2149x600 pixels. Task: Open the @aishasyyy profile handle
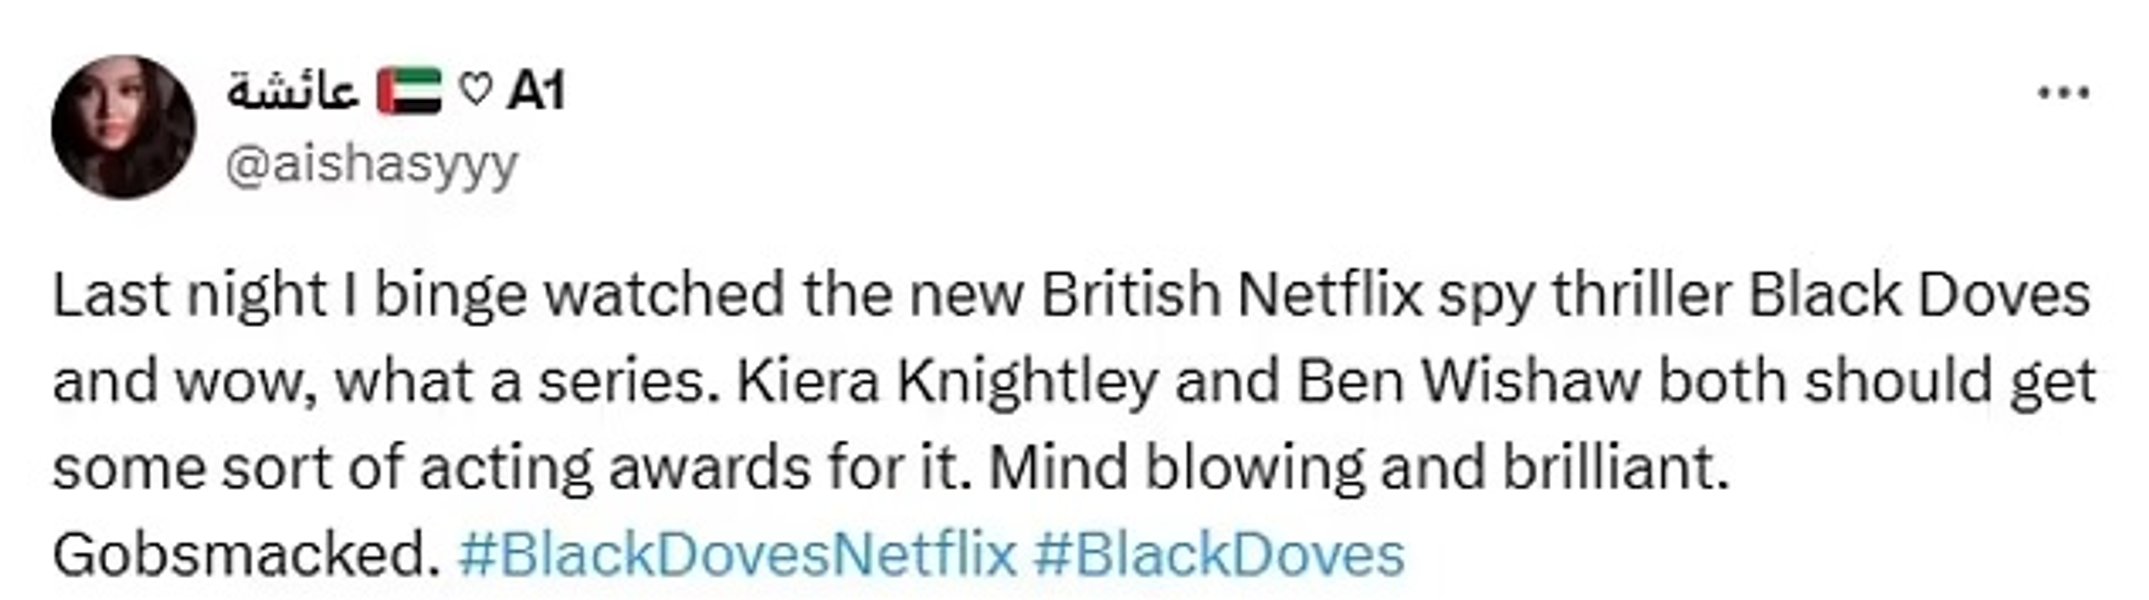372,163
